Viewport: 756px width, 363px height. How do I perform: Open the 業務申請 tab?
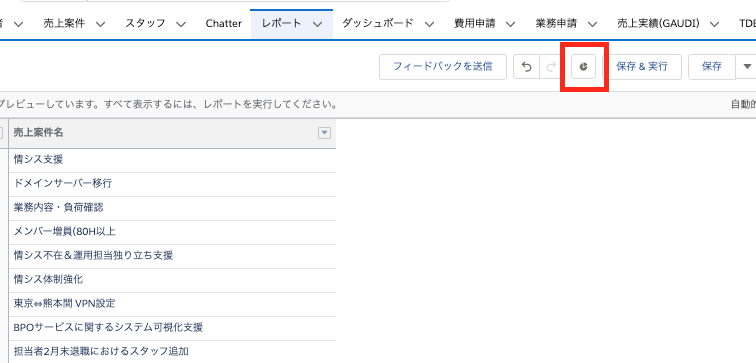tap(556, 23)
